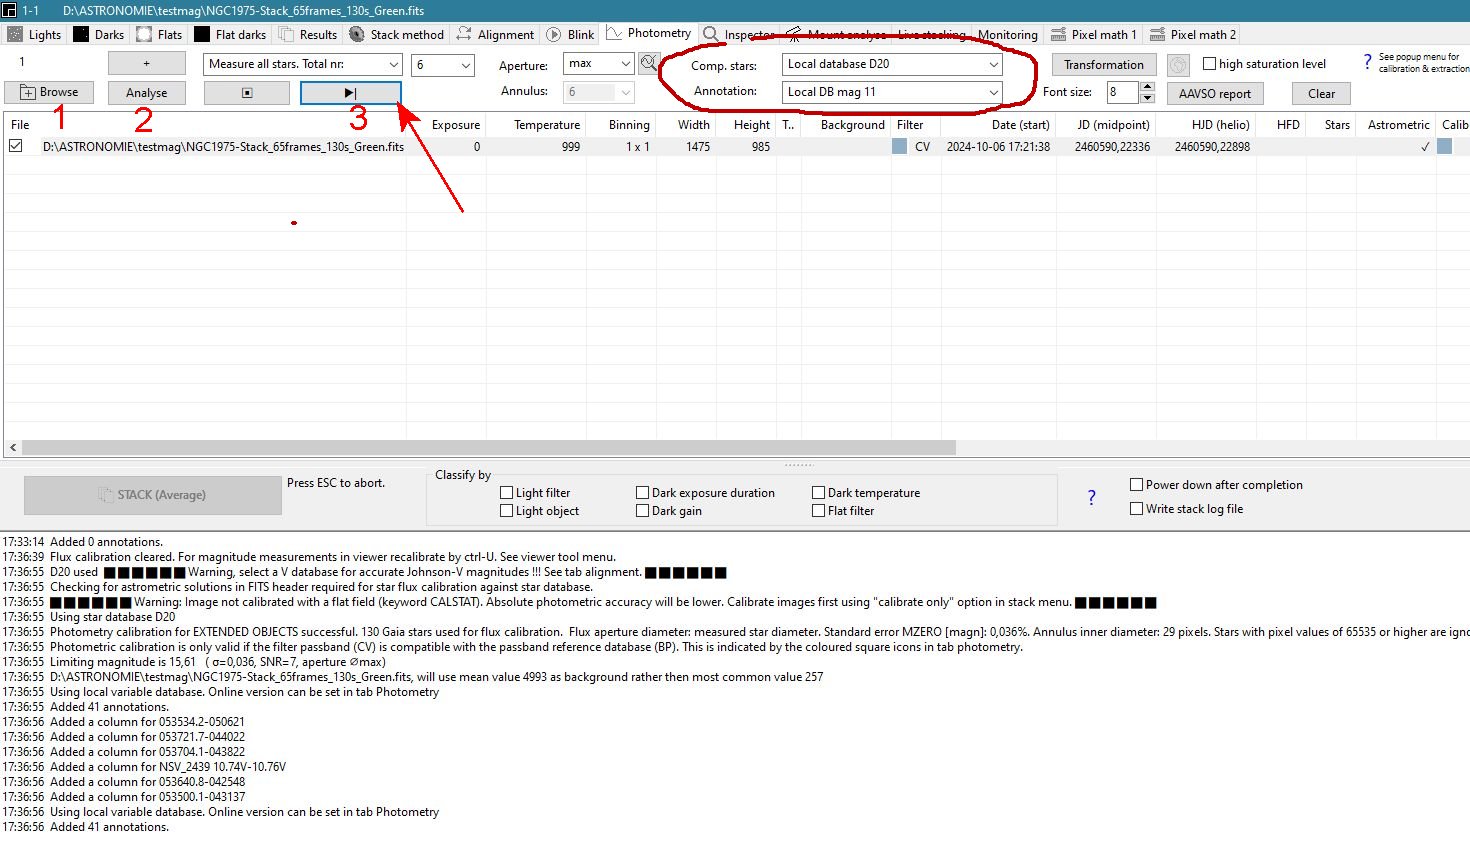Click the stop square button
This screenshot has height=841, width=1470.
click(246, 93)
